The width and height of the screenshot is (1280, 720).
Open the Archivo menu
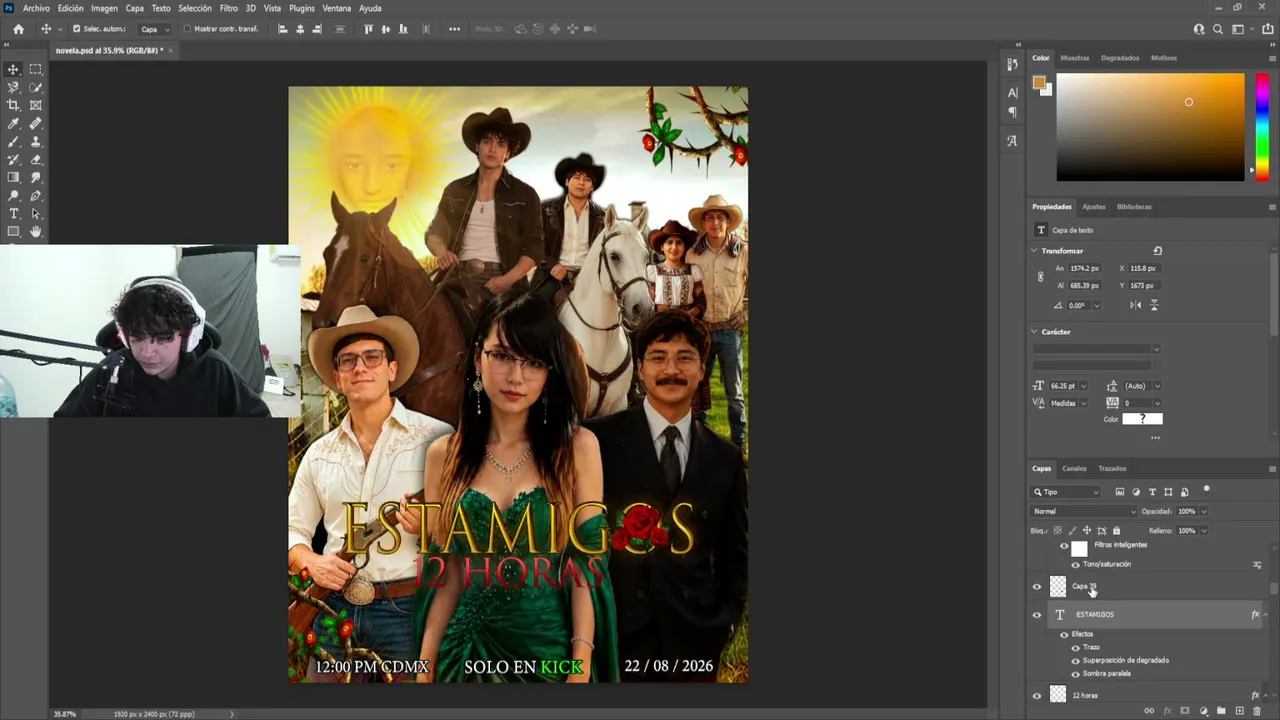click(36, 8)
